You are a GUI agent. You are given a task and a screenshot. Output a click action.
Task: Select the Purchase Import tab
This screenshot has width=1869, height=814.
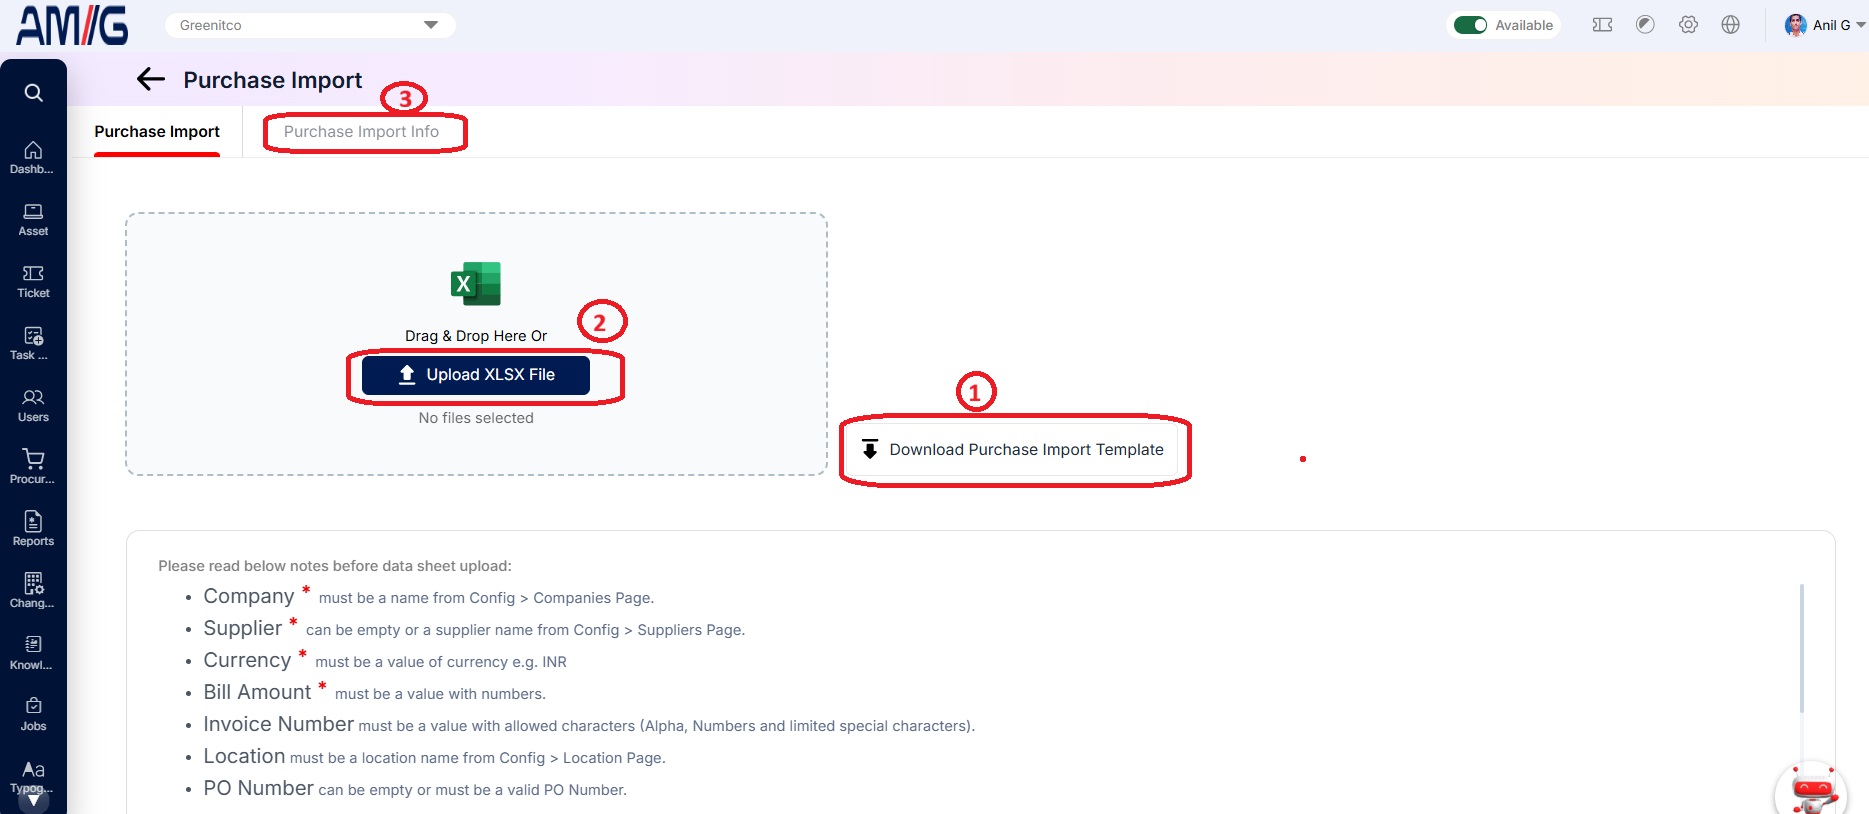click(157, 132)
